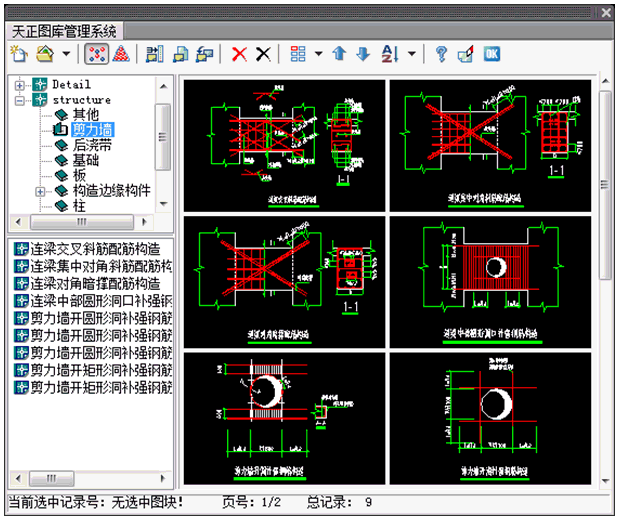This screenshot has width=621, height=520.
Task: Select the 天正图库管理系统 tab
Action: [x=64, y=31]
